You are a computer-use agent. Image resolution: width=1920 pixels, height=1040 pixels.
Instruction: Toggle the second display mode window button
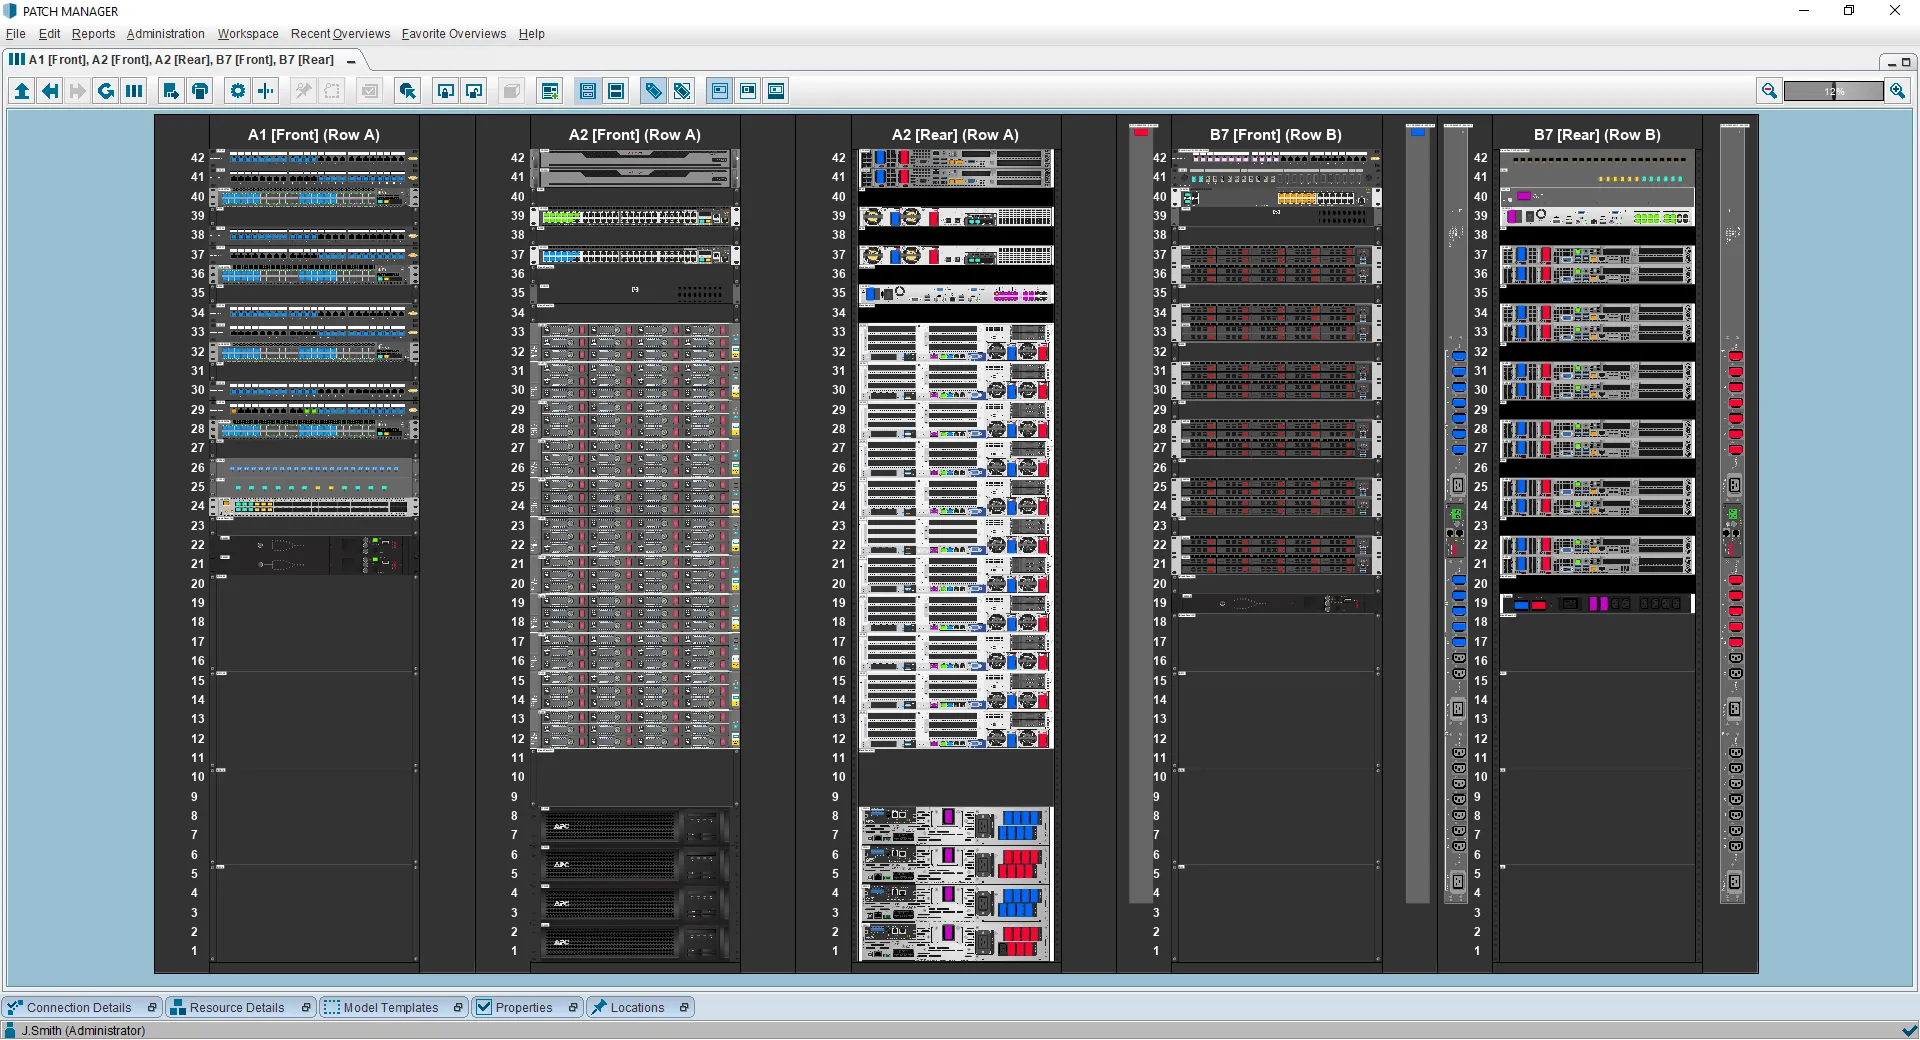[x=748, y=91]
